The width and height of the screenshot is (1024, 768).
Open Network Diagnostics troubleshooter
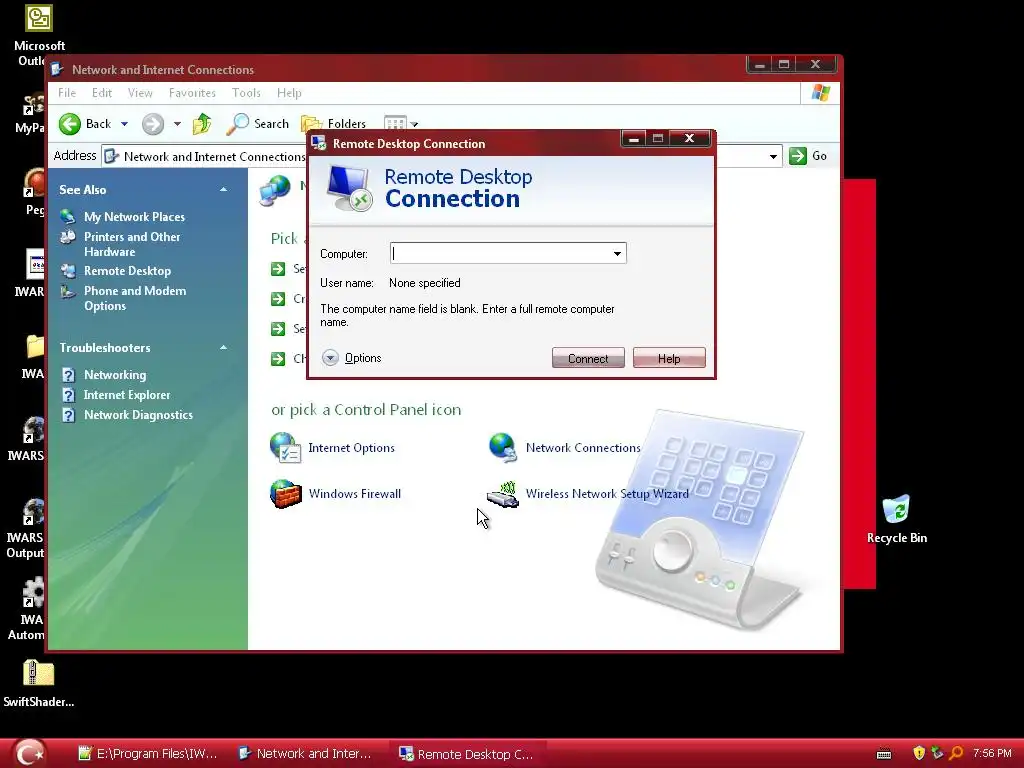tap(138, 415)
